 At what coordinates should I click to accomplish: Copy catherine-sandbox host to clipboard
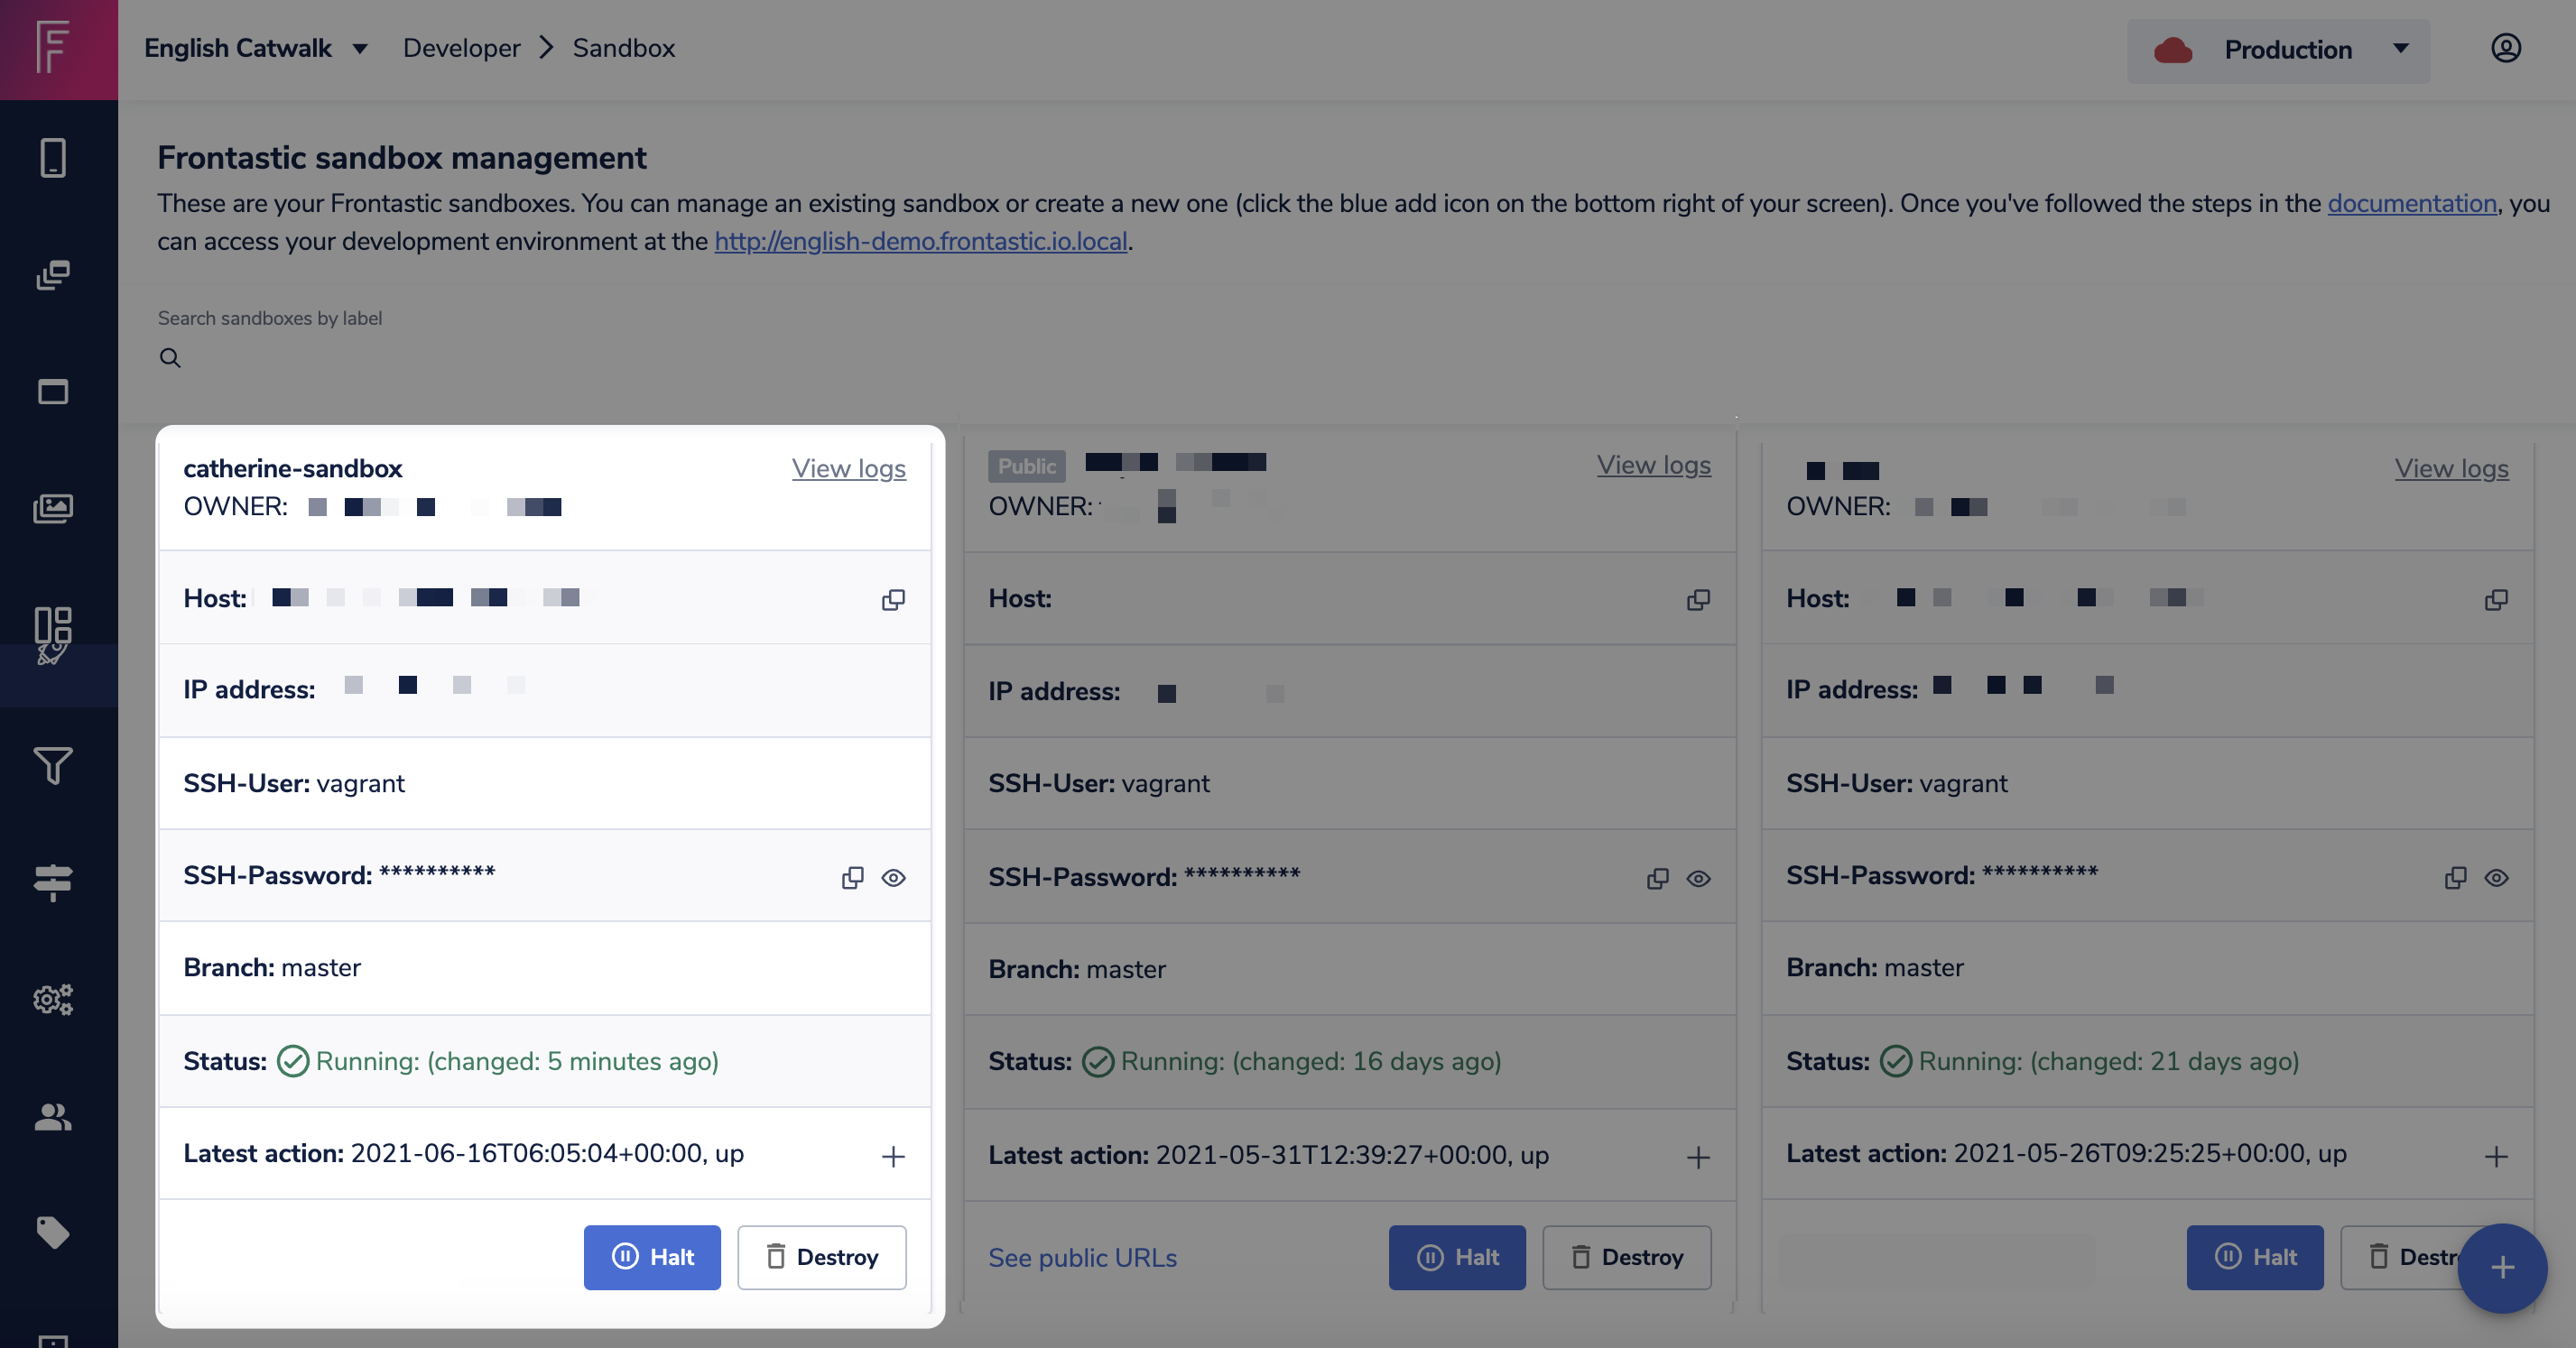coord(893,600)
